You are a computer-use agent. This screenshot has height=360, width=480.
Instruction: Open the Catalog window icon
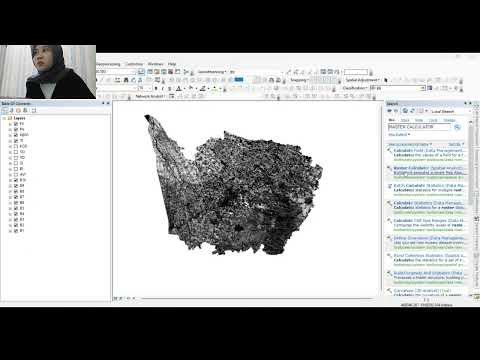(157, 72)
